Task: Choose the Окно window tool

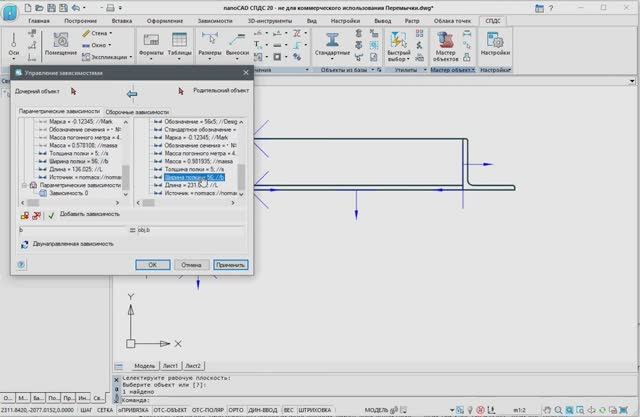Action: point(94,45)
